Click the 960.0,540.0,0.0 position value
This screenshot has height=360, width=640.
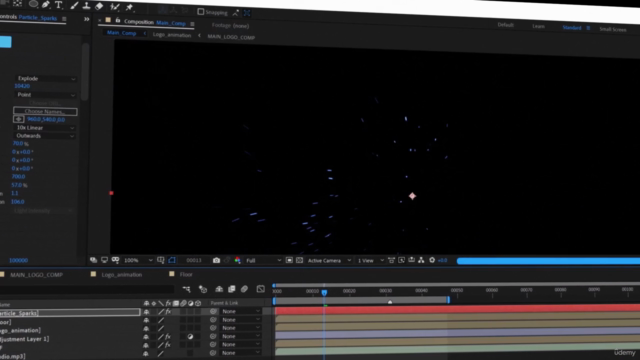tap(46, 120)
